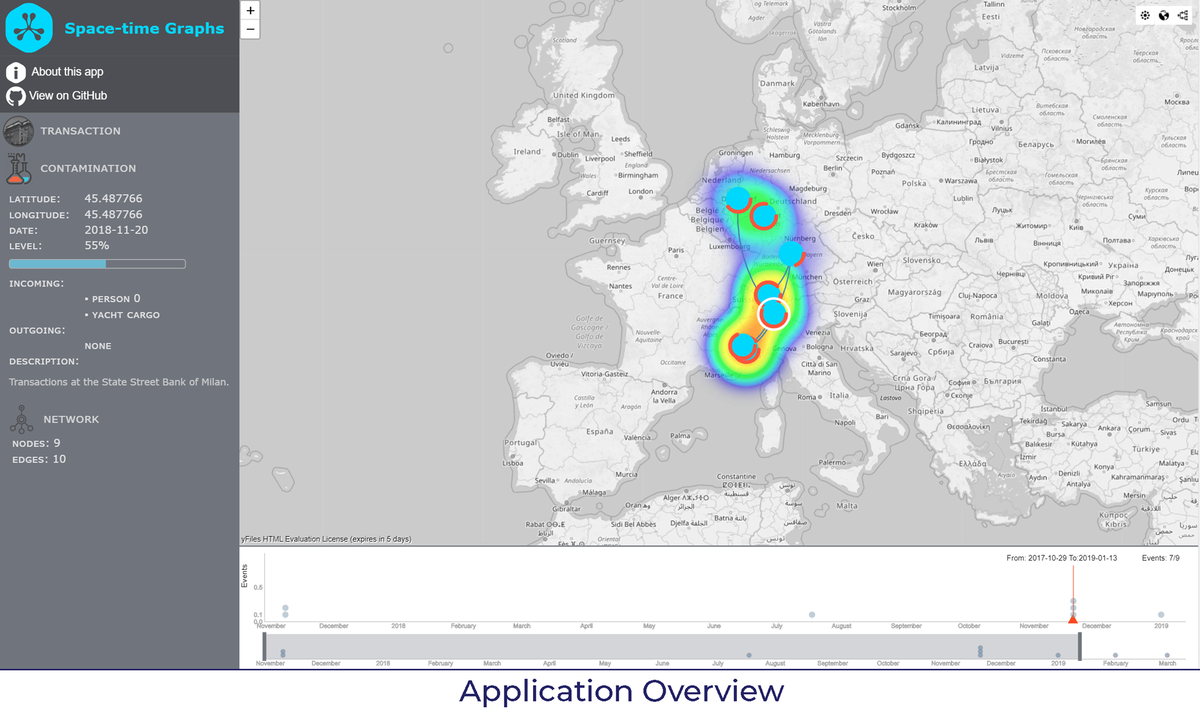Click the 55% contamination level bar
1200x719 pixels.
(97, 263)
